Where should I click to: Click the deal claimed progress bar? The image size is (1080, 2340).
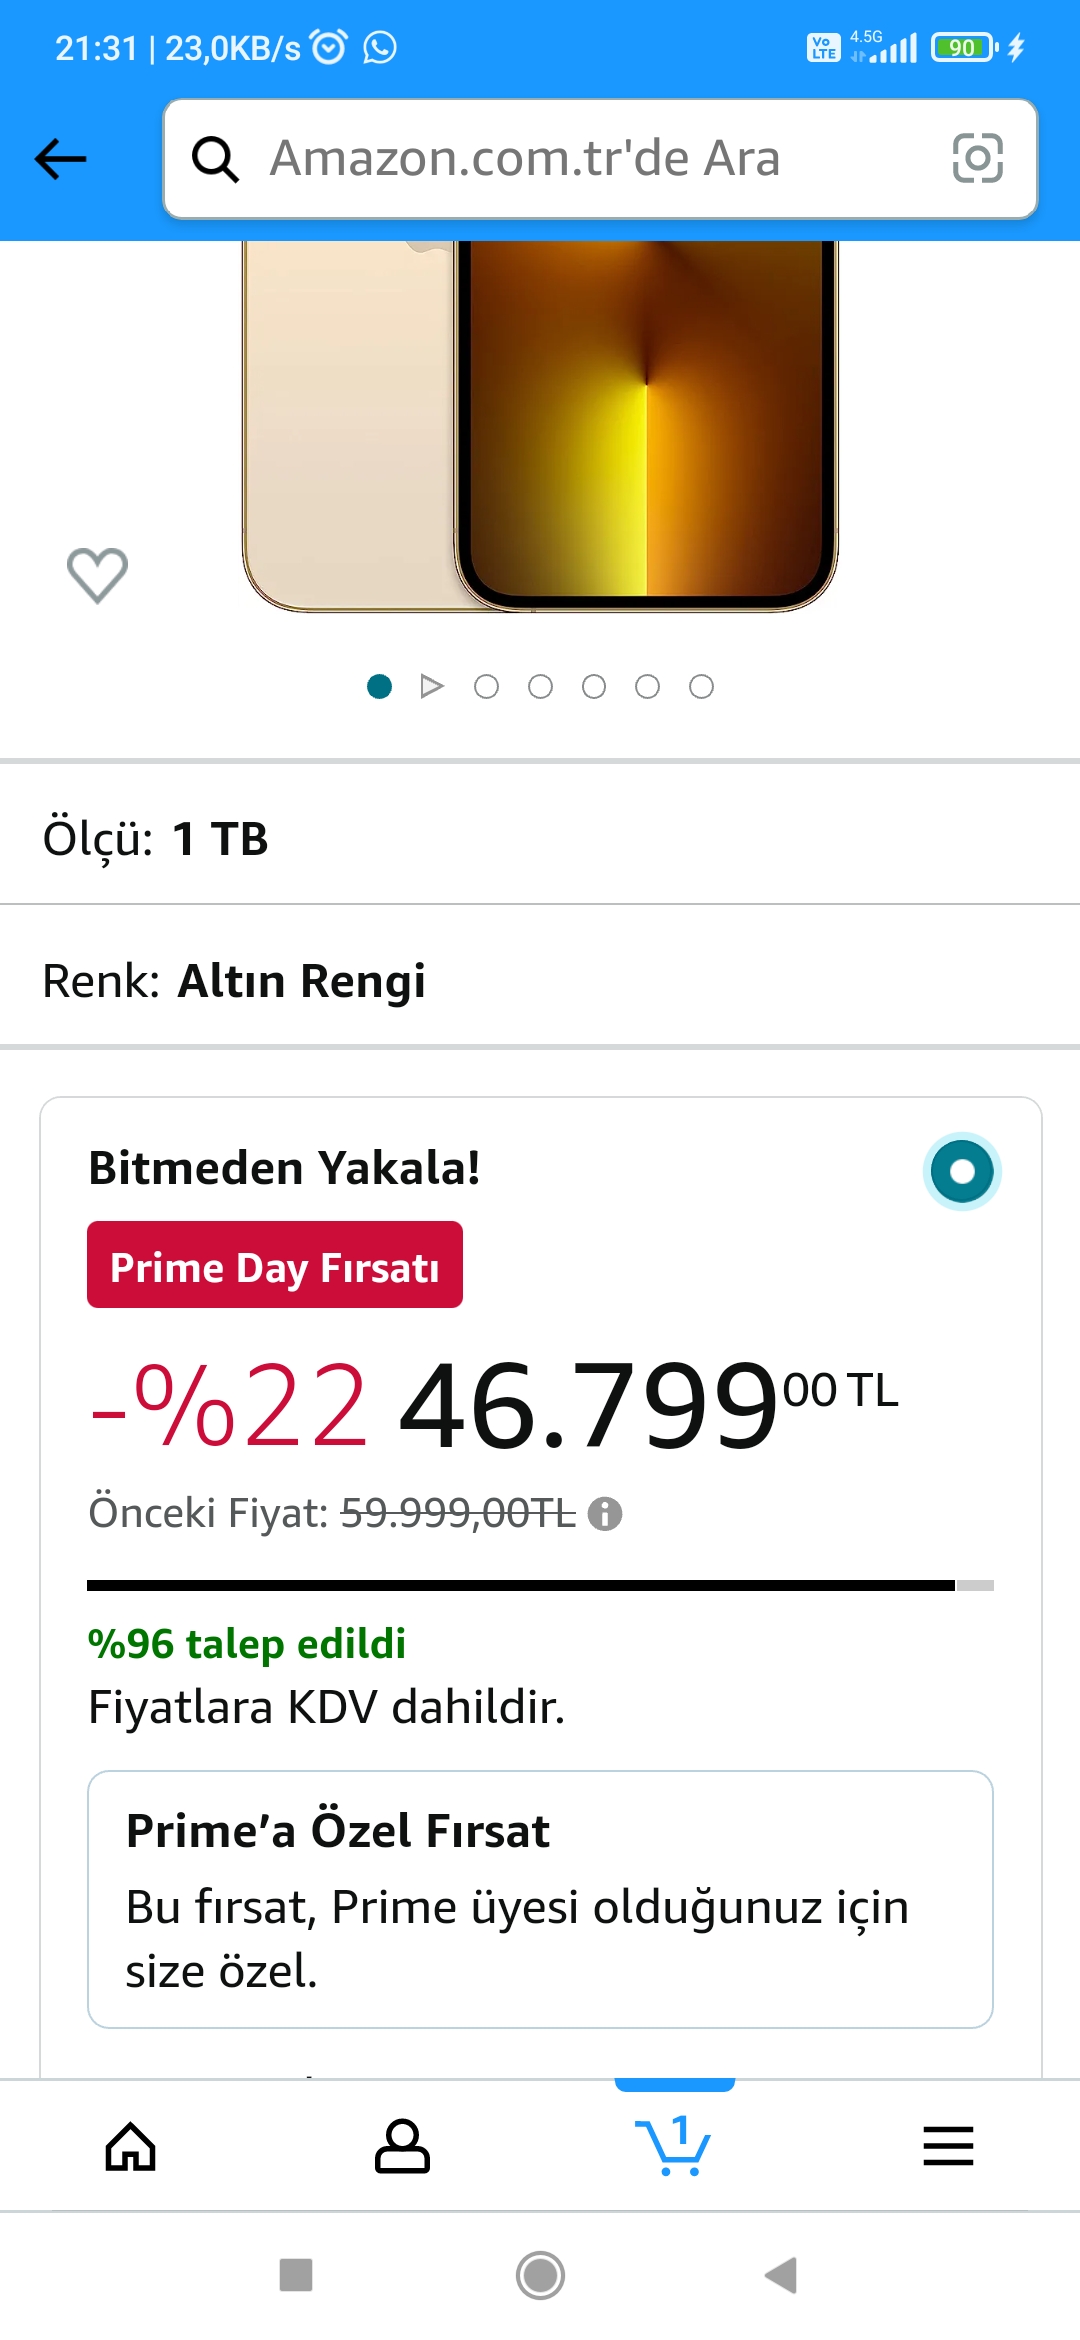pos(540,1585)
